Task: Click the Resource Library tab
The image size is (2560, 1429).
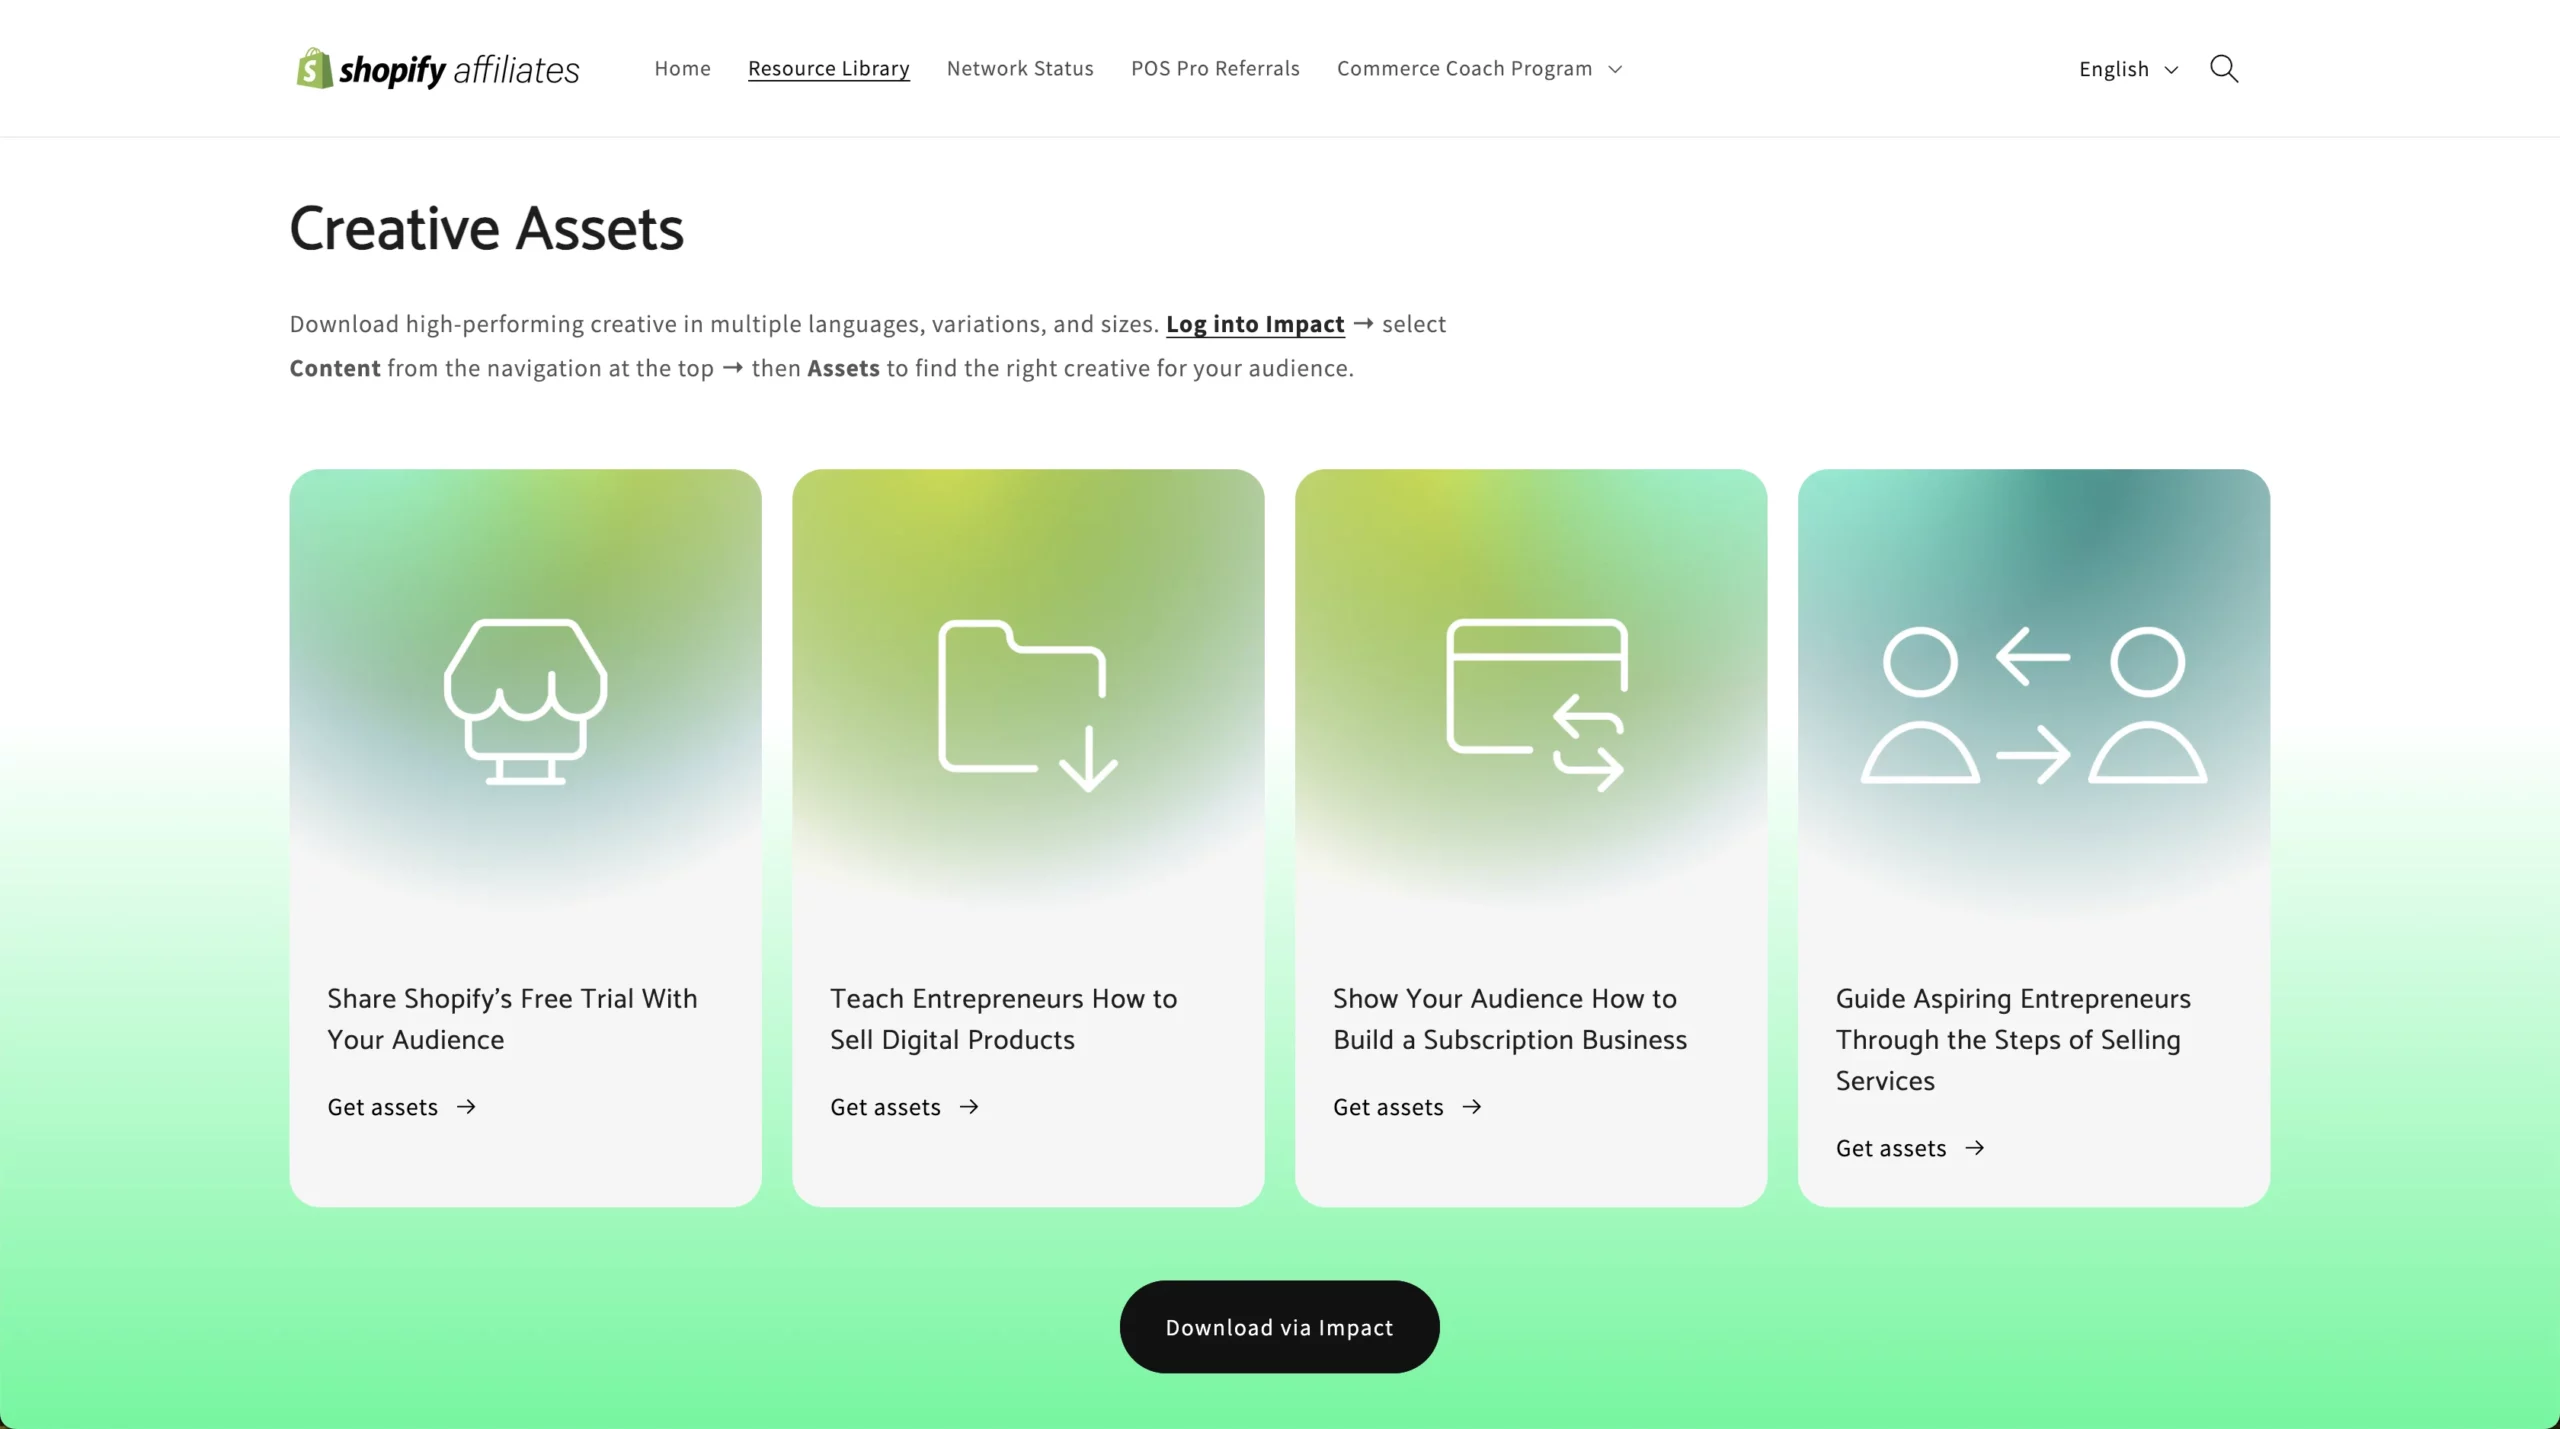Action: click(828, 67)
